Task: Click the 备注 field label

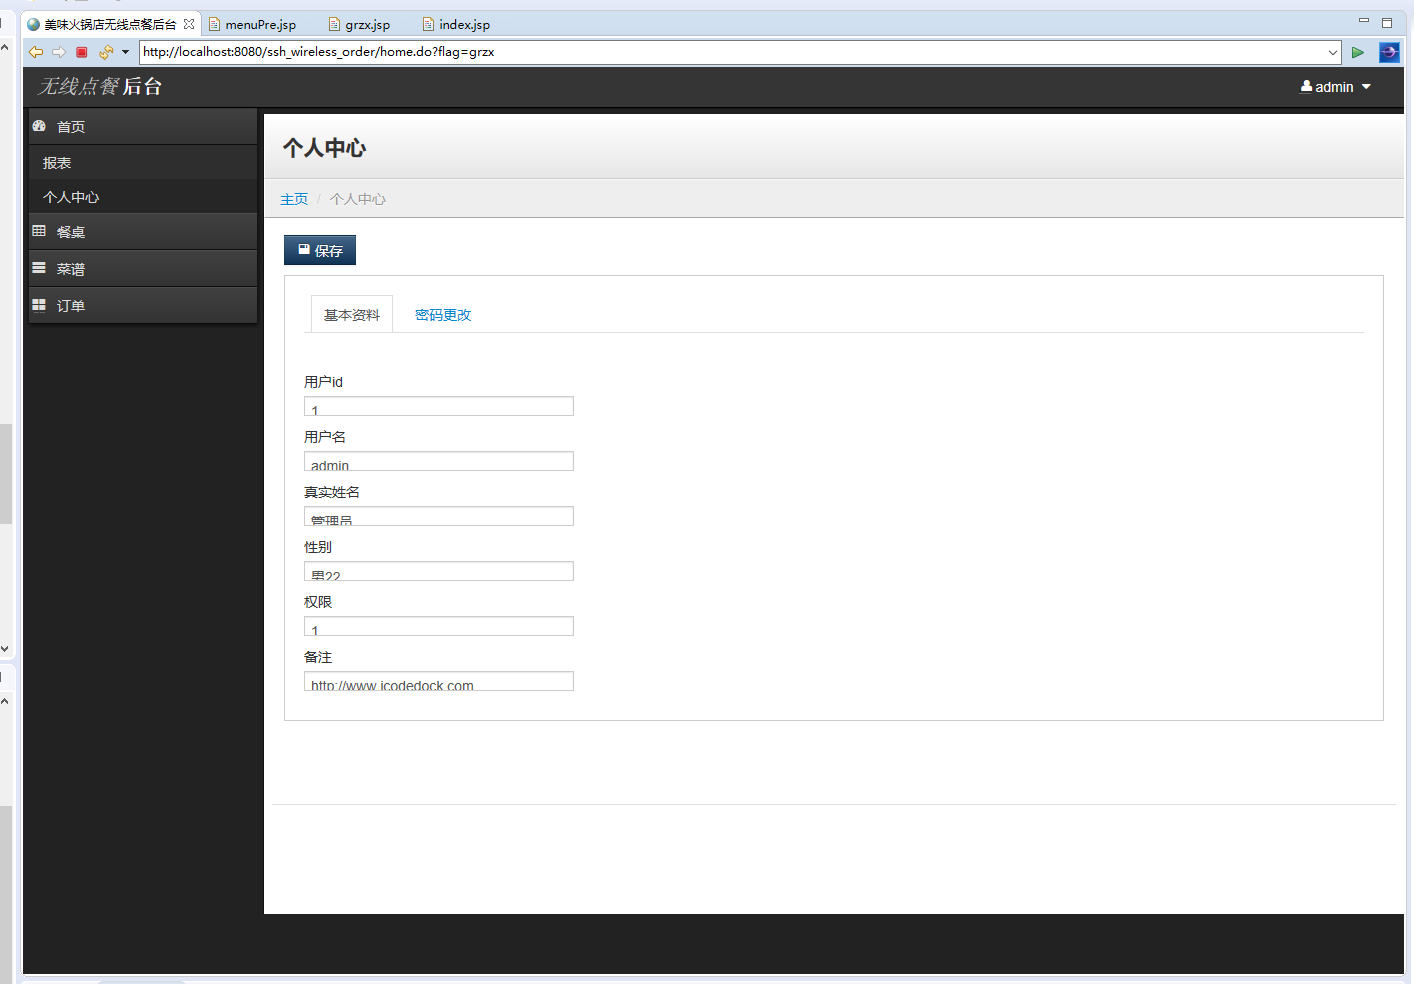Action: tap(318, 657)
